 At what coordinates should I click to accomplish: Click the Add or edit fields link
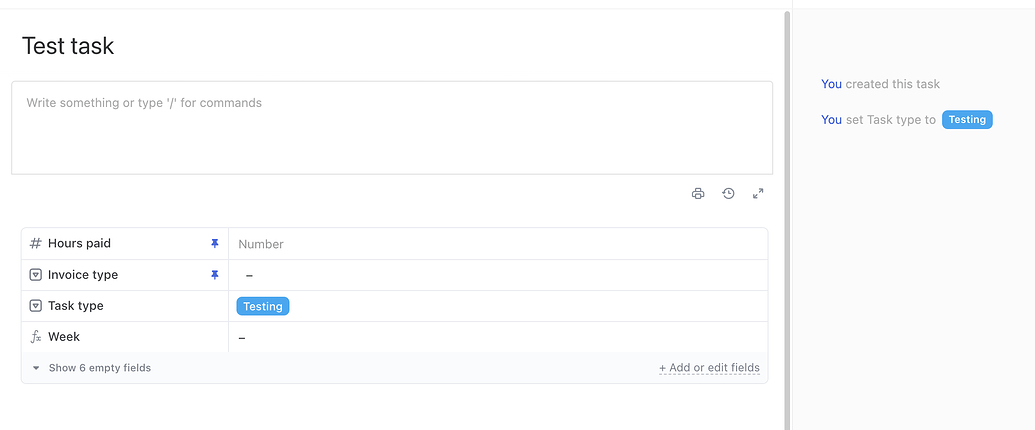709,368
